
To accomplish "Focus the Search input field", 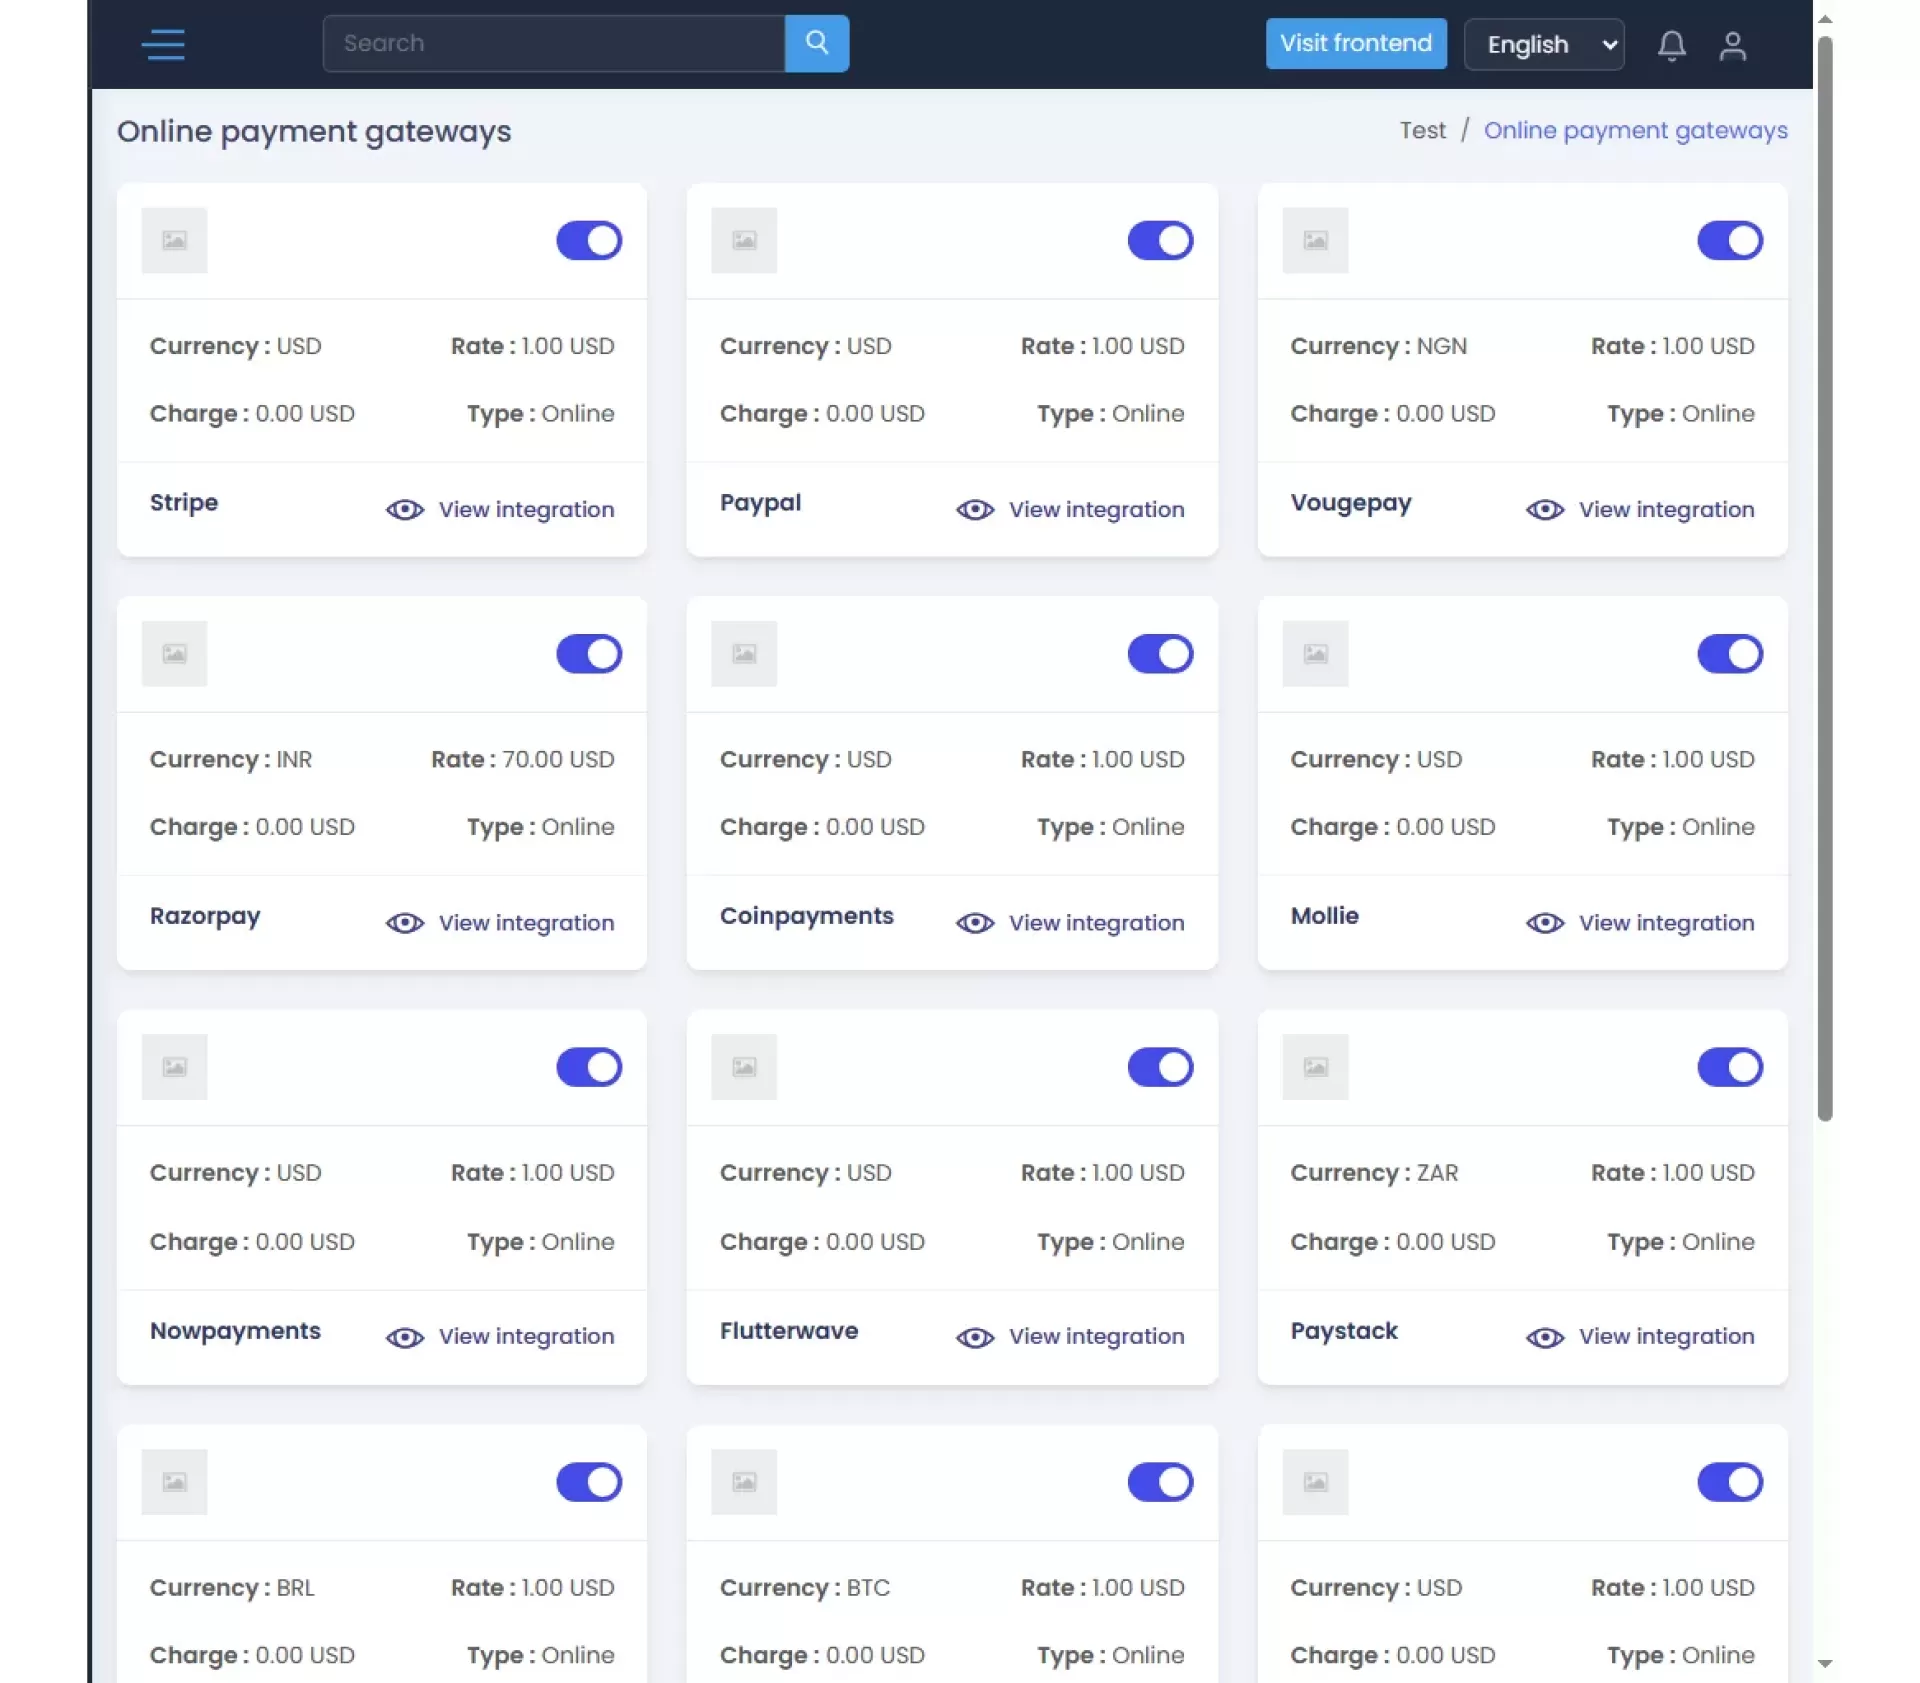I will click(553, 43).
